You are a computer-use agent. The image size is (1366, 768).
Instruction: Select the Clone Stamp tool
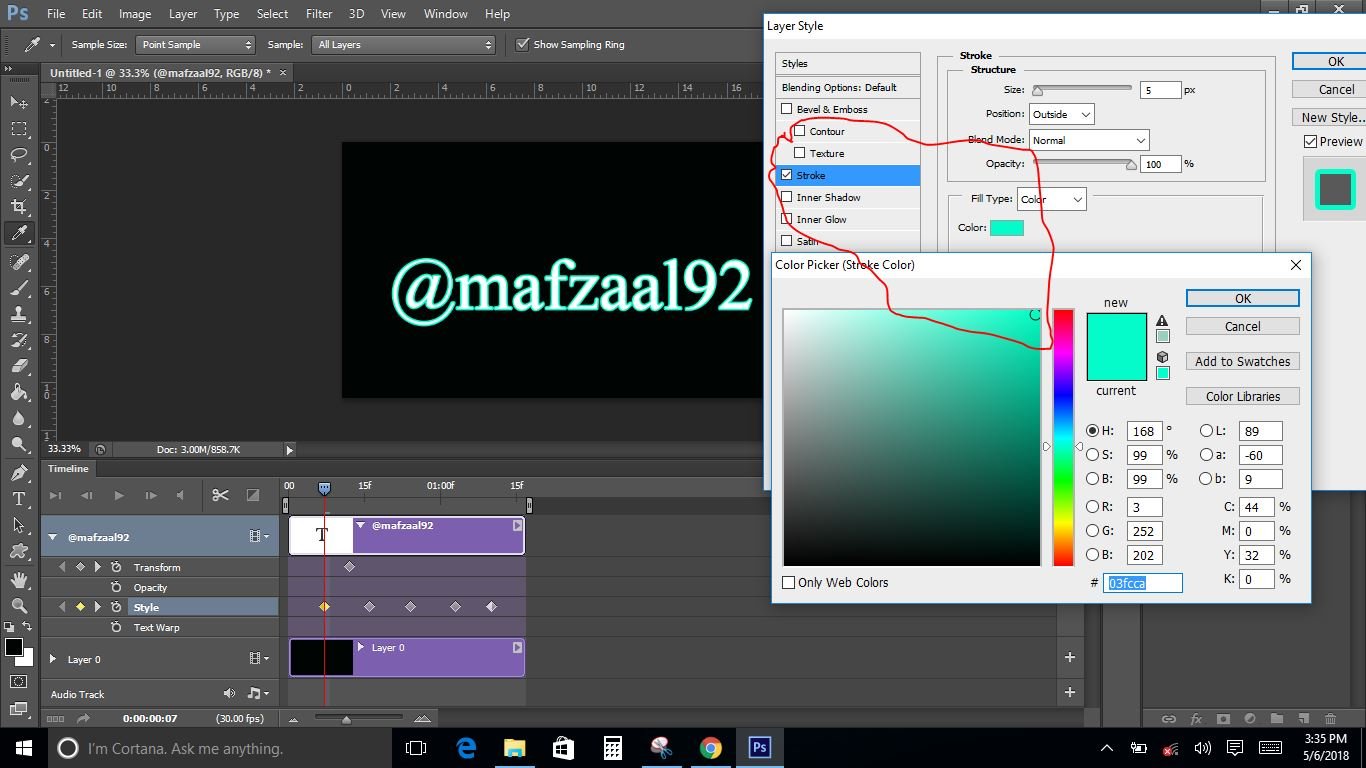(19, 313)
